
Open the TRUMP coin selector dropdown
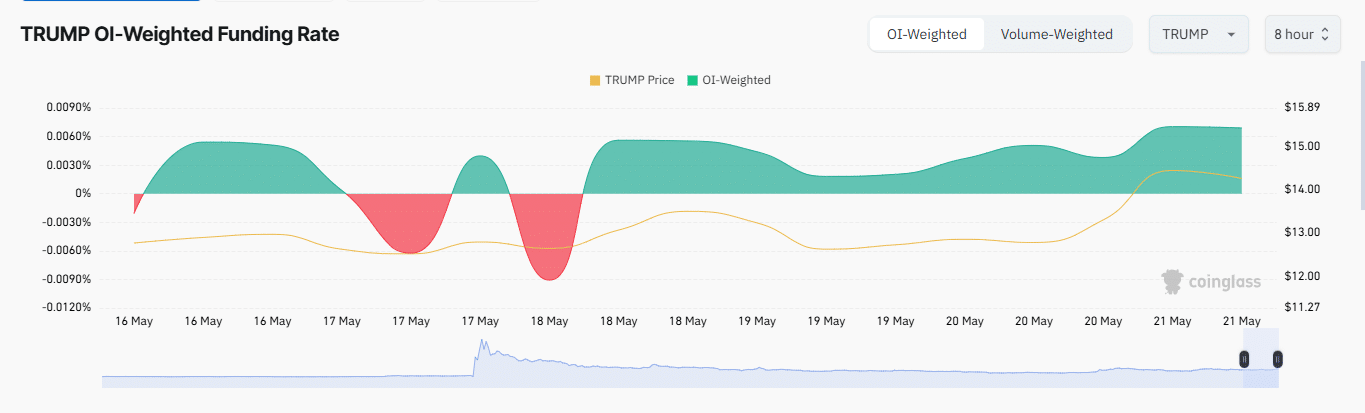[1197, 34]
